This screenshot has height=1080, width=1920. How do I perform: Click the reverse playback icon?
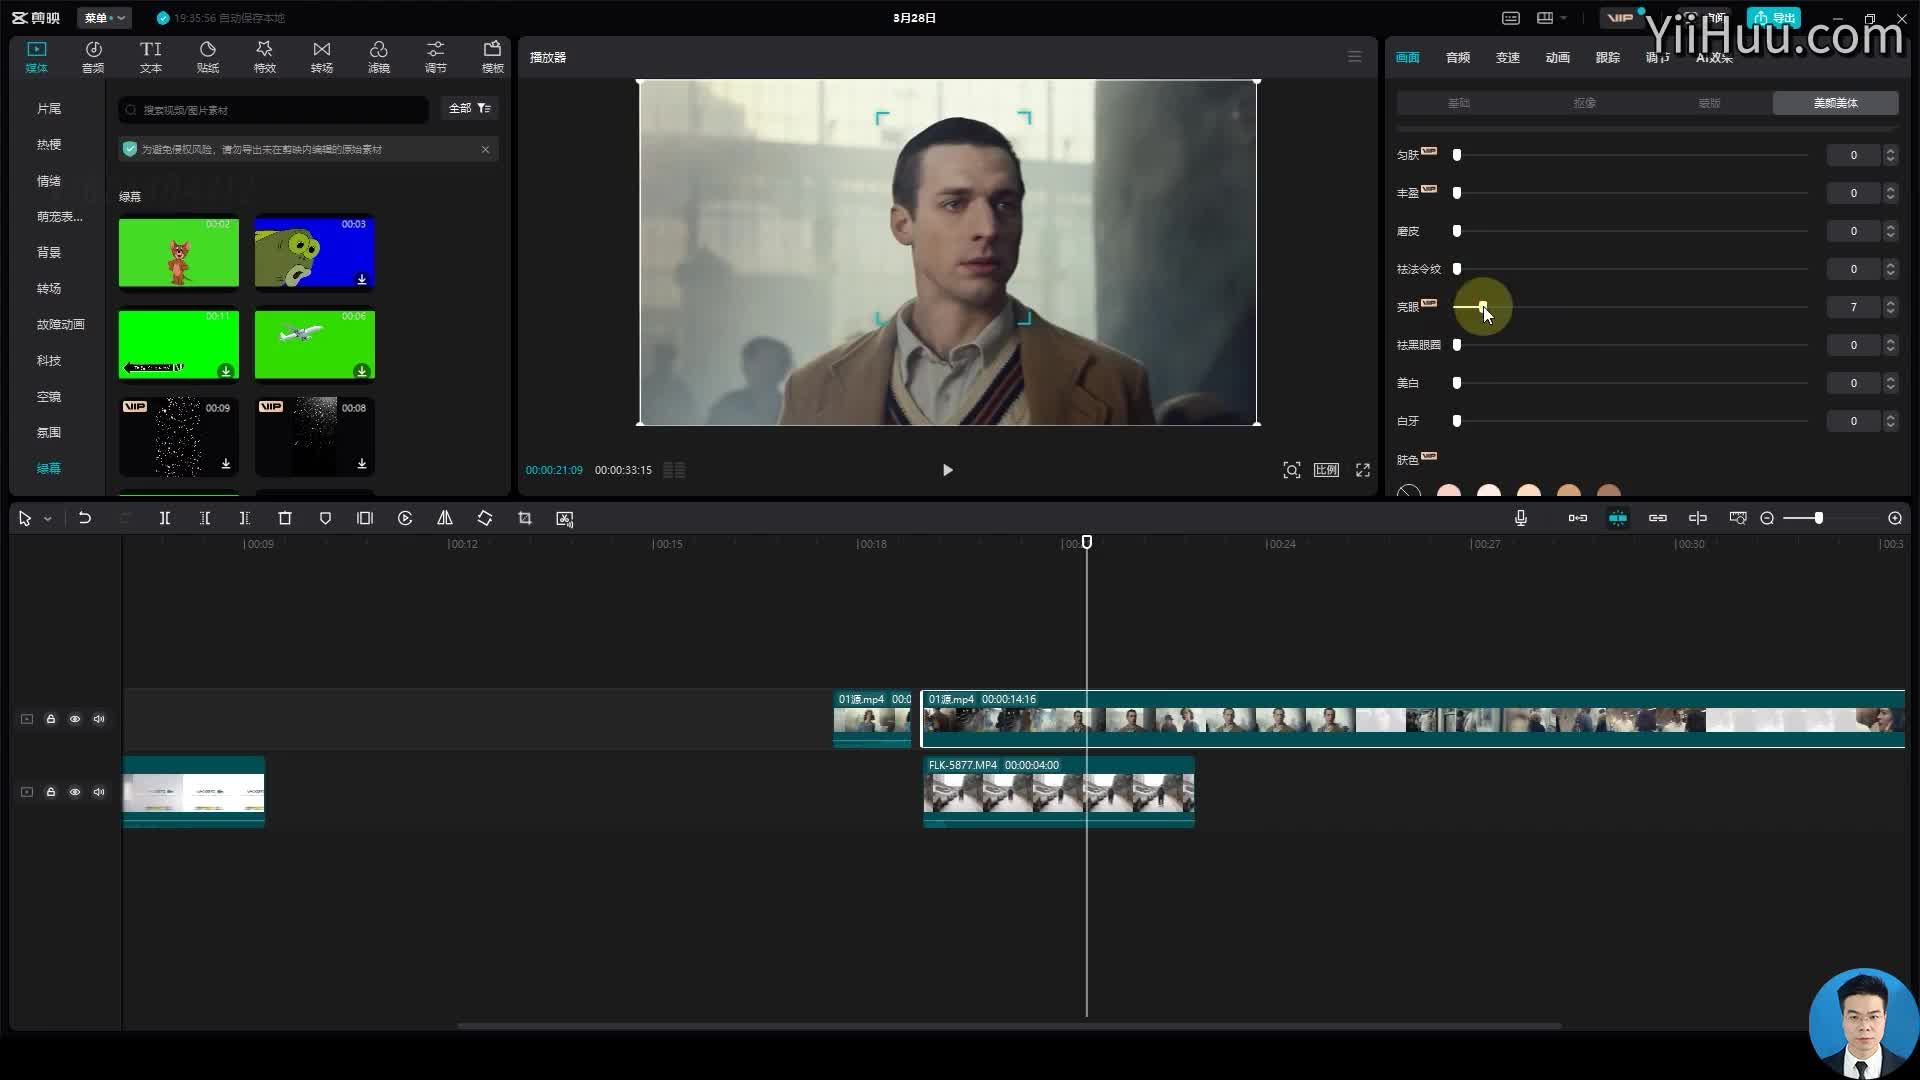(x=405, y=518)
